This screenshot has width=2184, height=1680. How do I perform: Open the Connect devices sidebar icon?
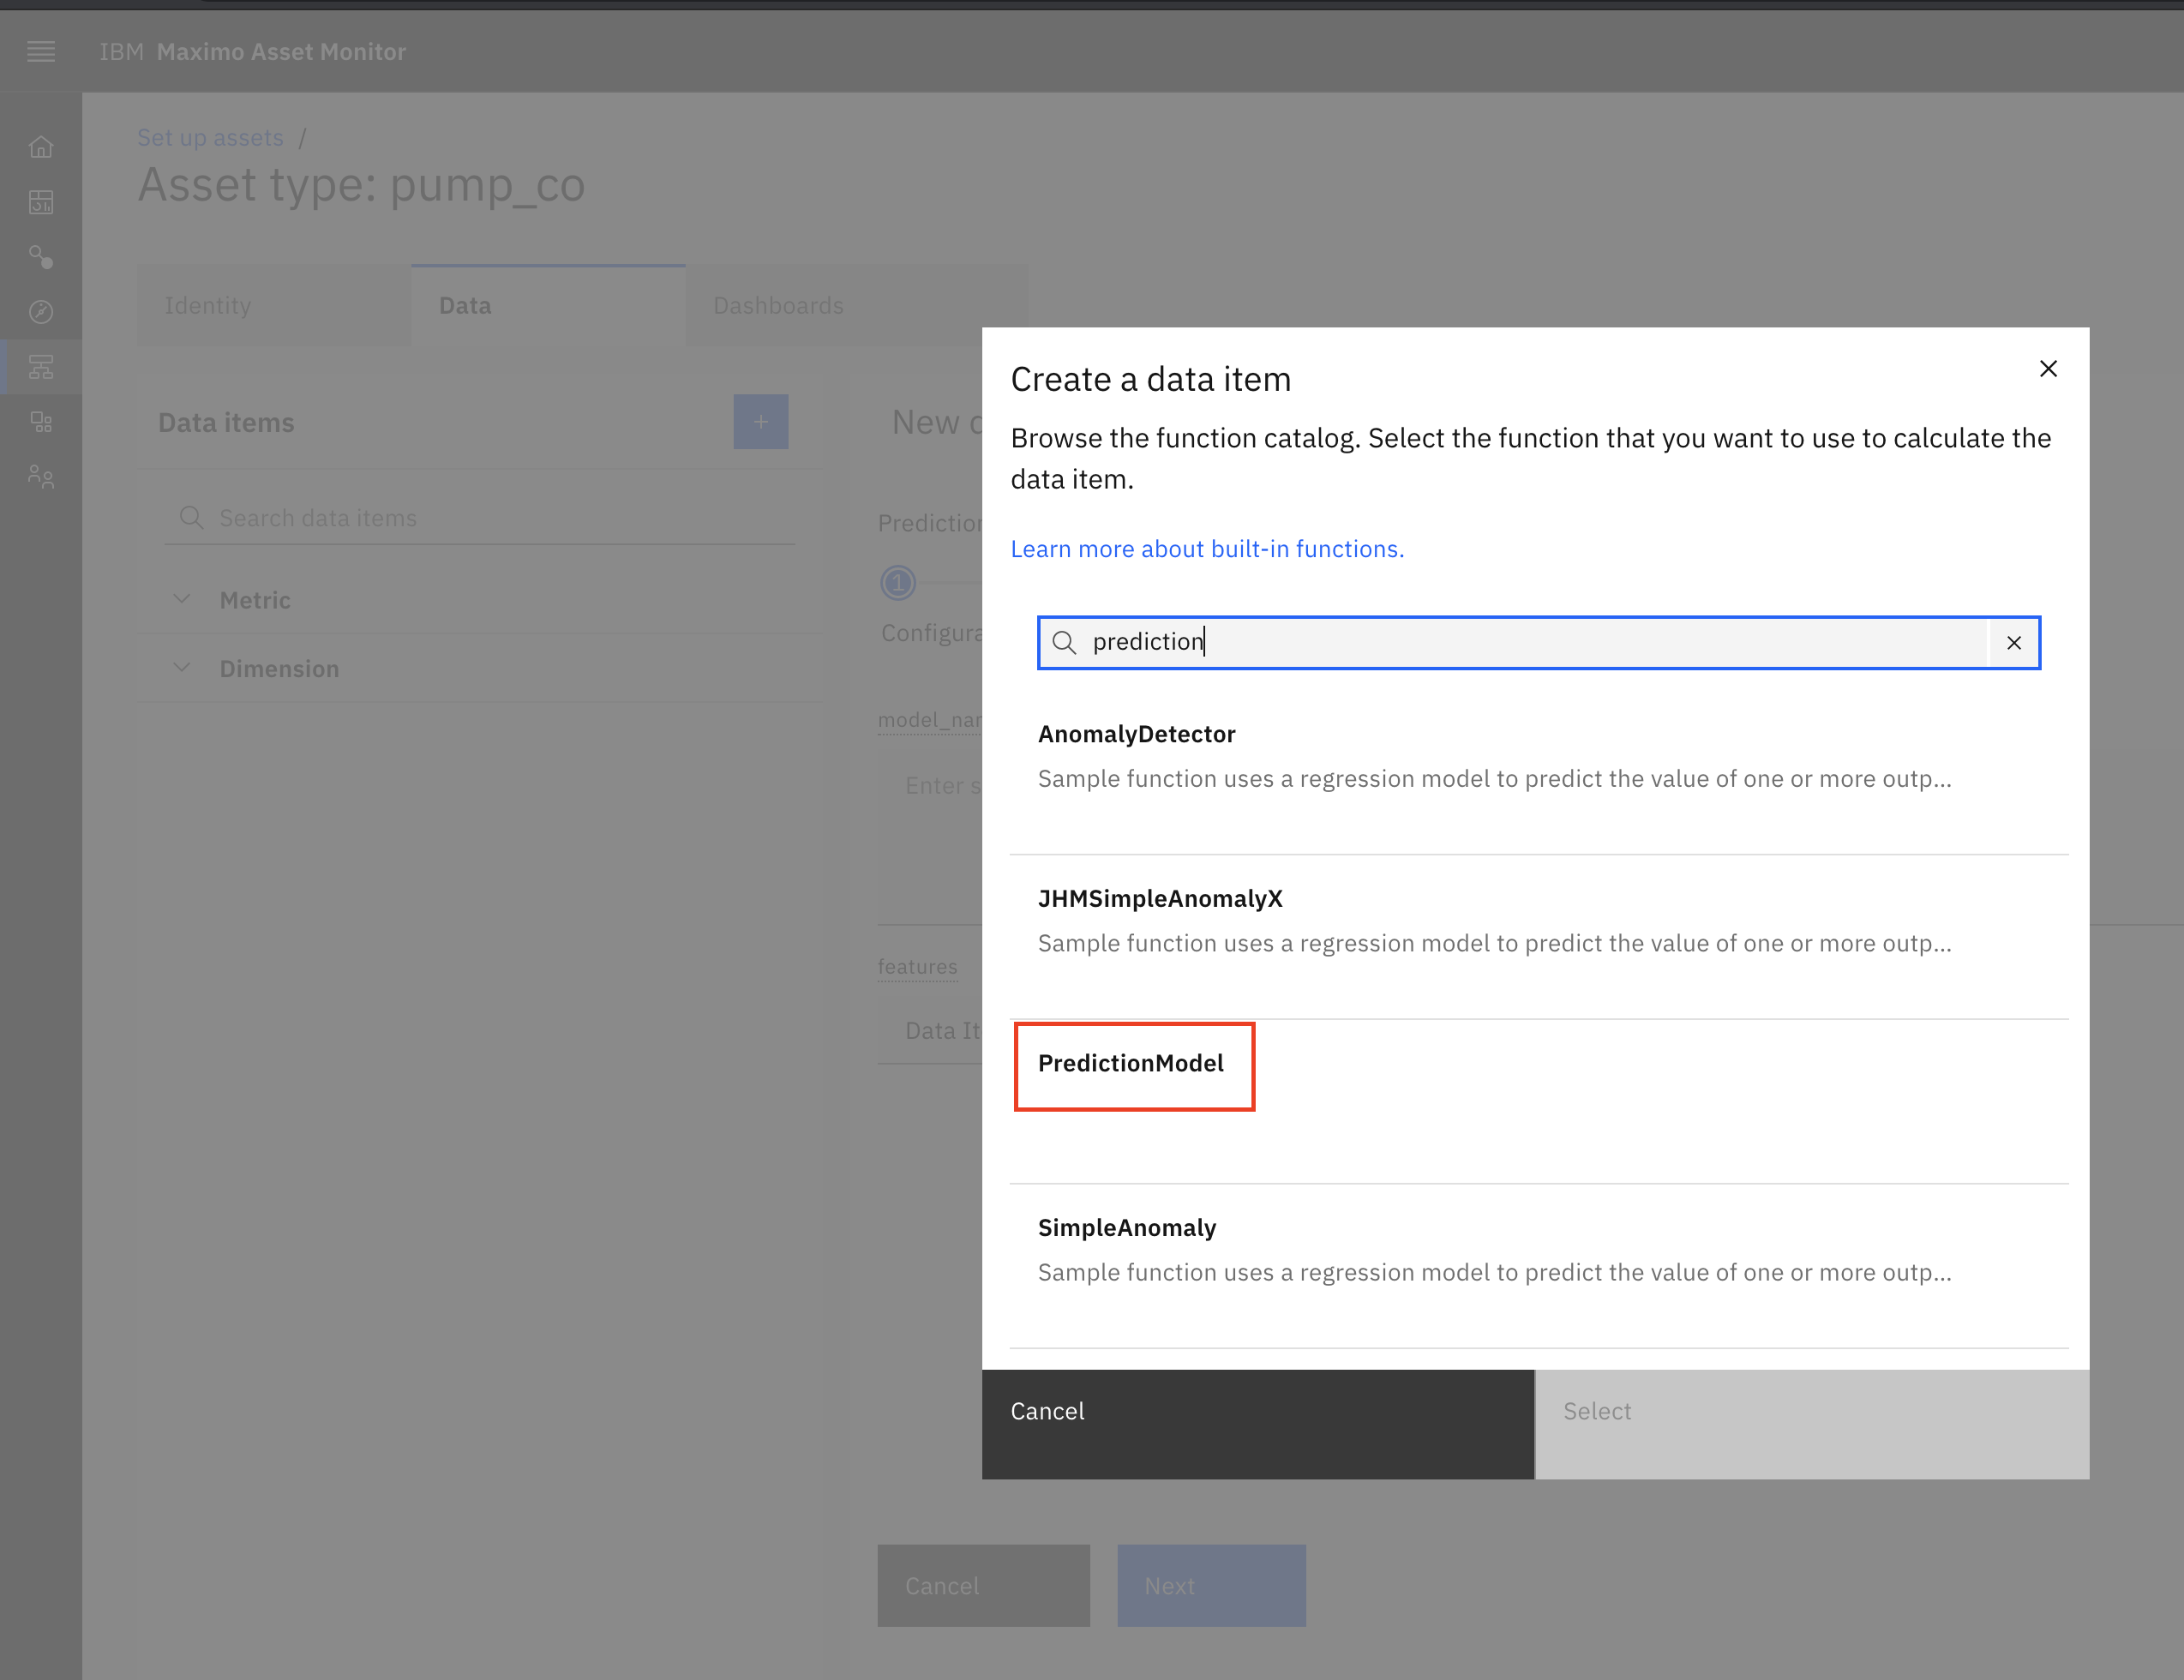click(41, 258)
